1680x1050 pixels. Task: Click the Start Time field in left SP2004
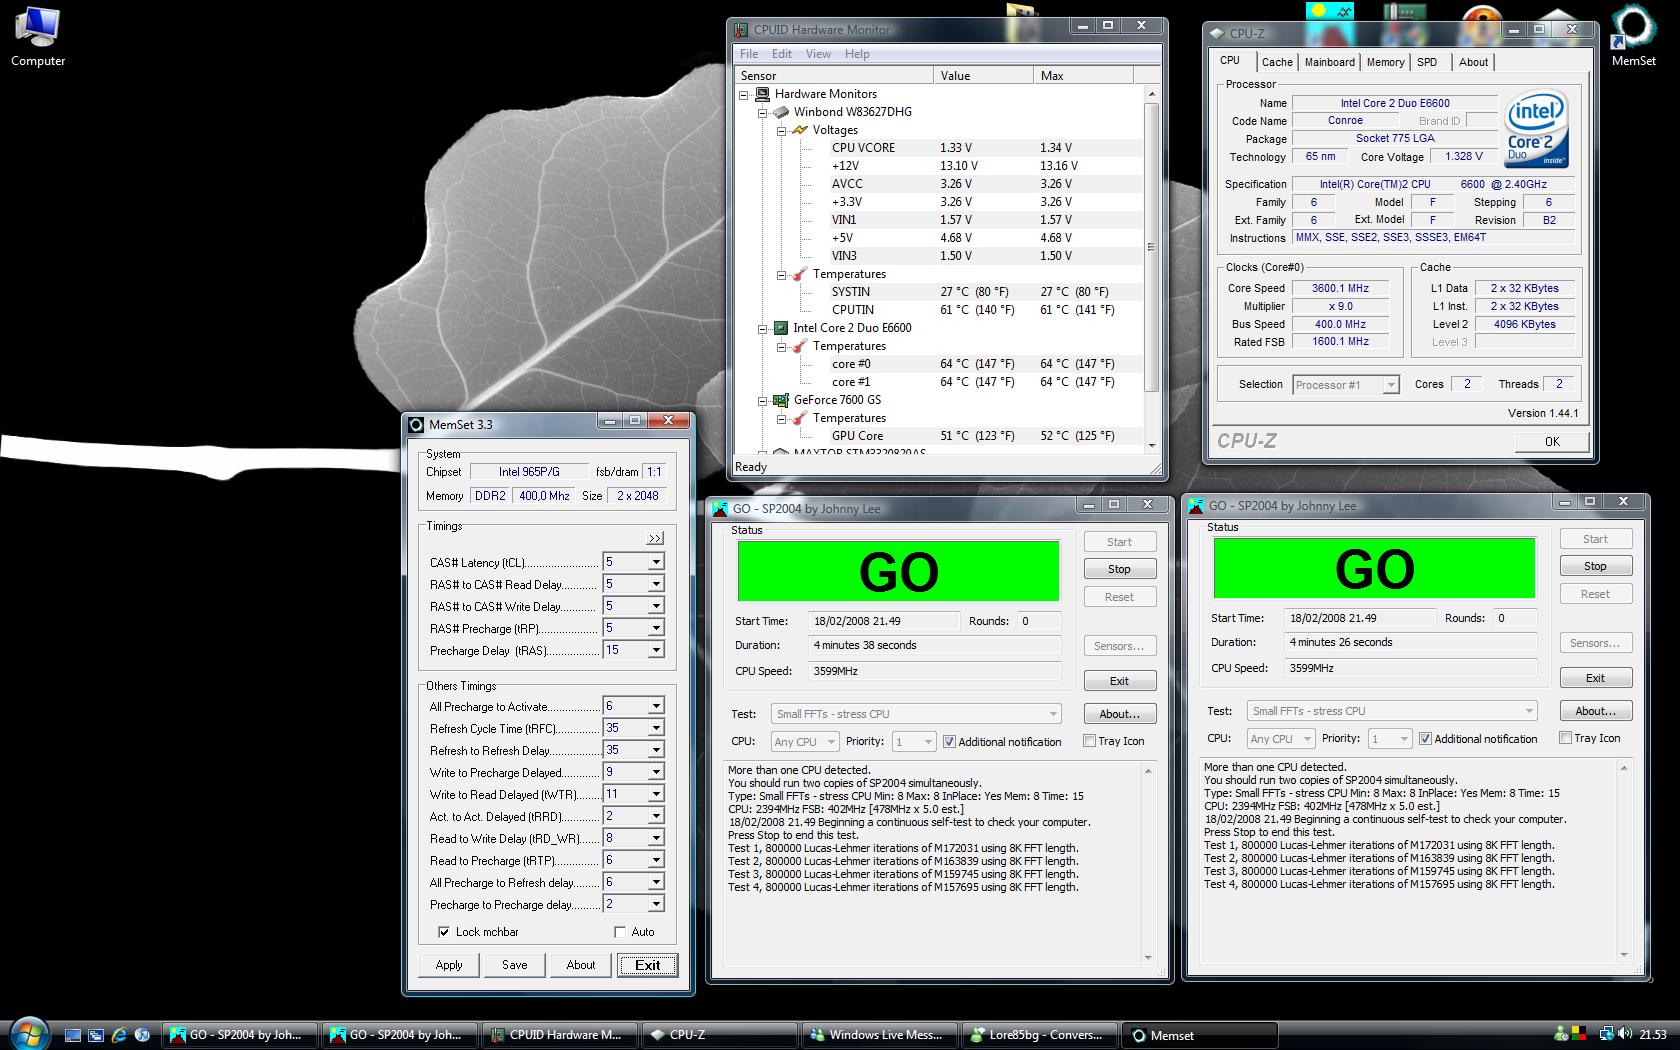[884, 621]
